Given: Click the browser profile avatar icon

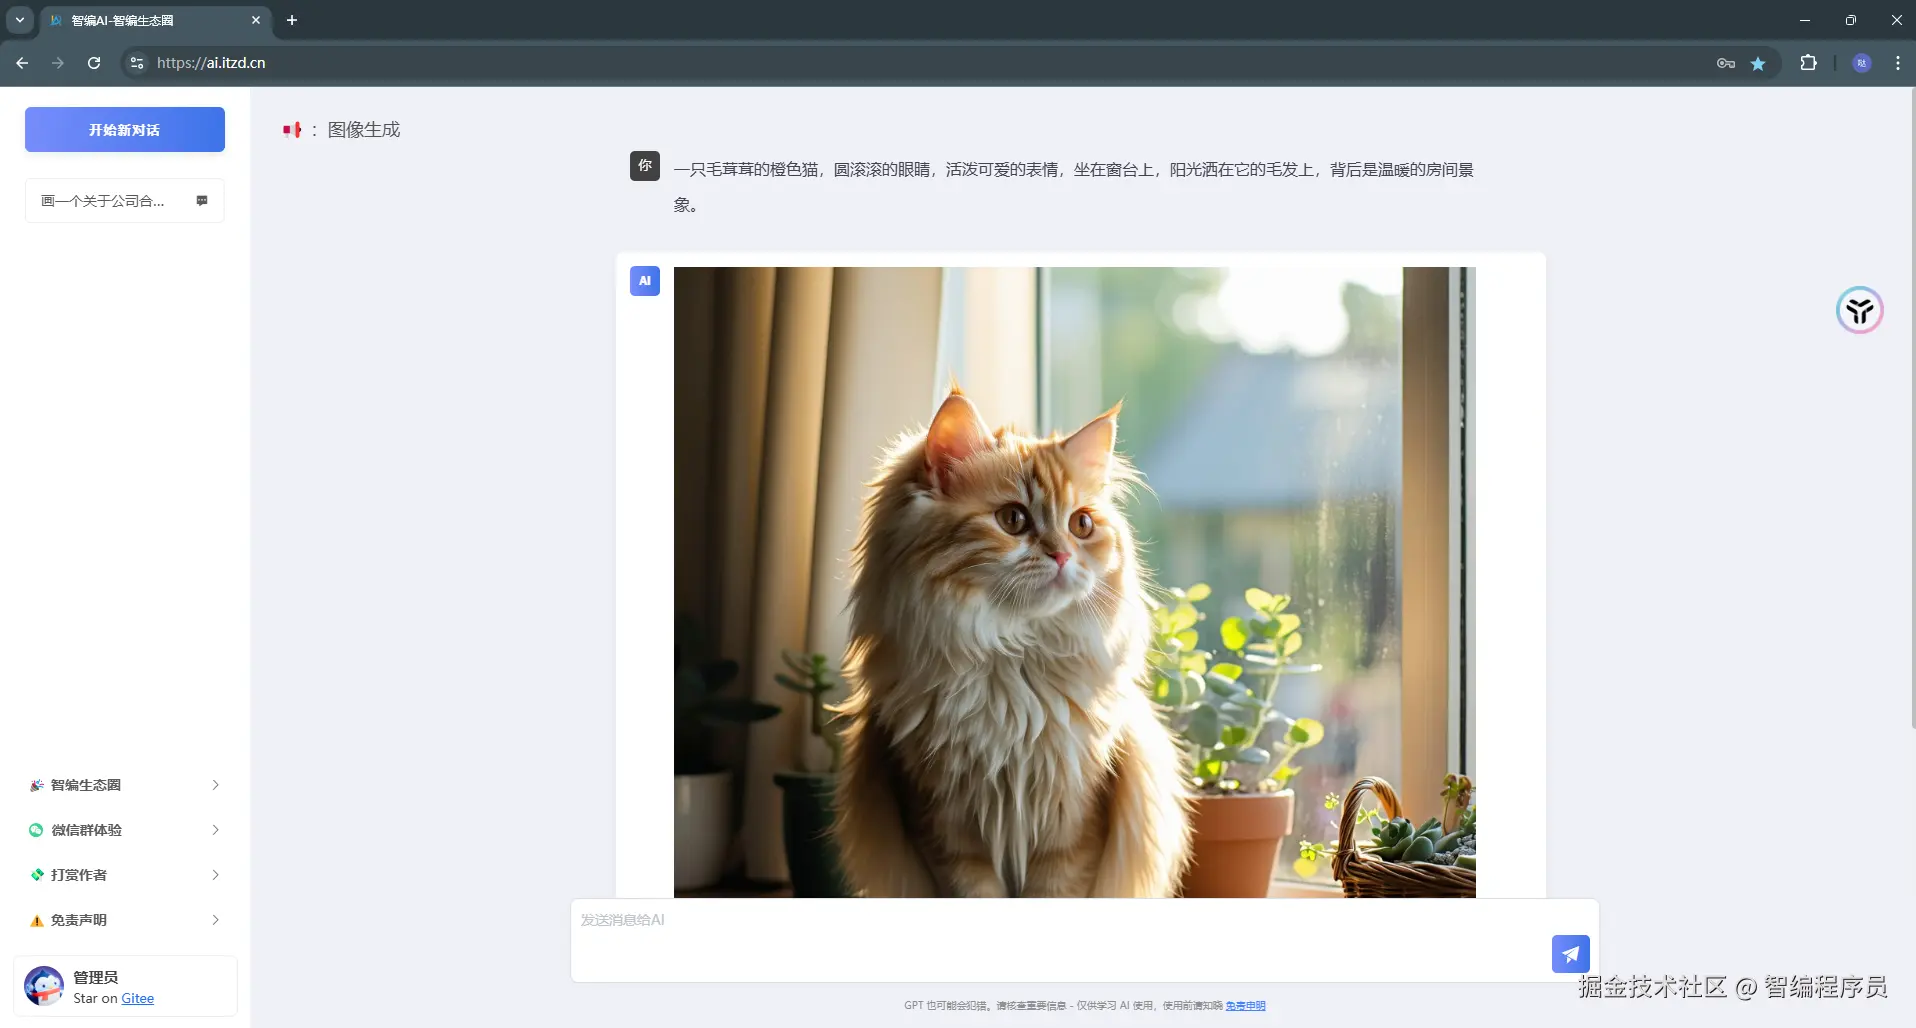Looking at the screenshot, I should tap(1861, 63).
